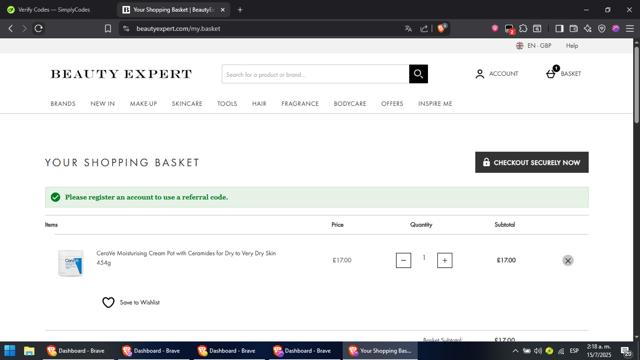
Task: Open the extensions puzzle icon
Action: click(523, 29)
